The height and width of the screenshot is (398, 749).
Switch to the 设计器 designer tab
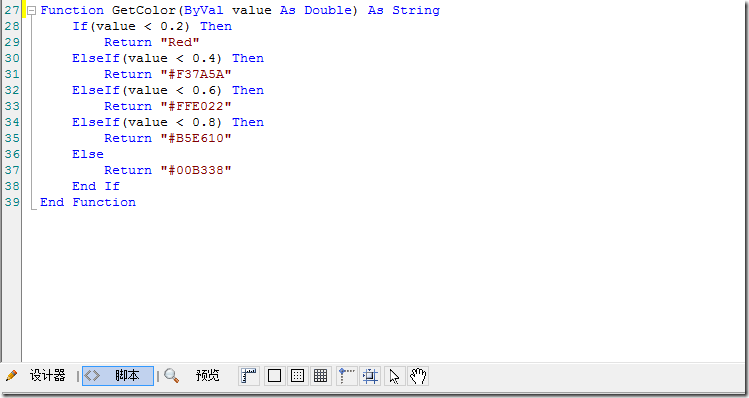click(x=47, y=376)
